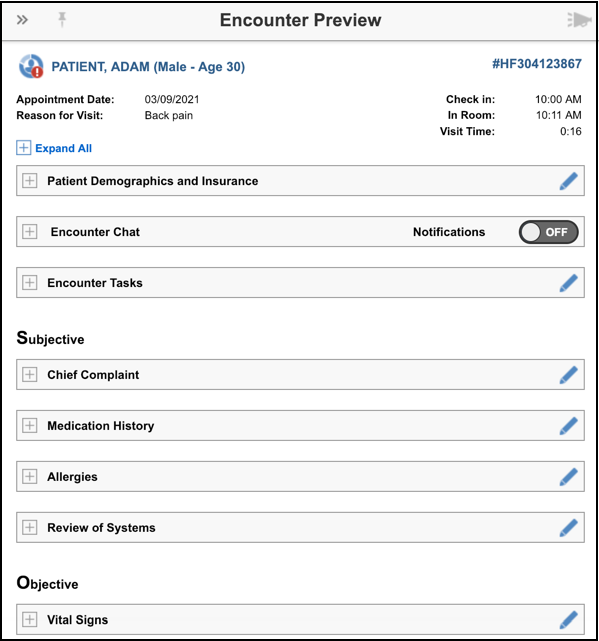
Task: Edit Encounter Tasks with pencil icon
Action: coord(568,283)
